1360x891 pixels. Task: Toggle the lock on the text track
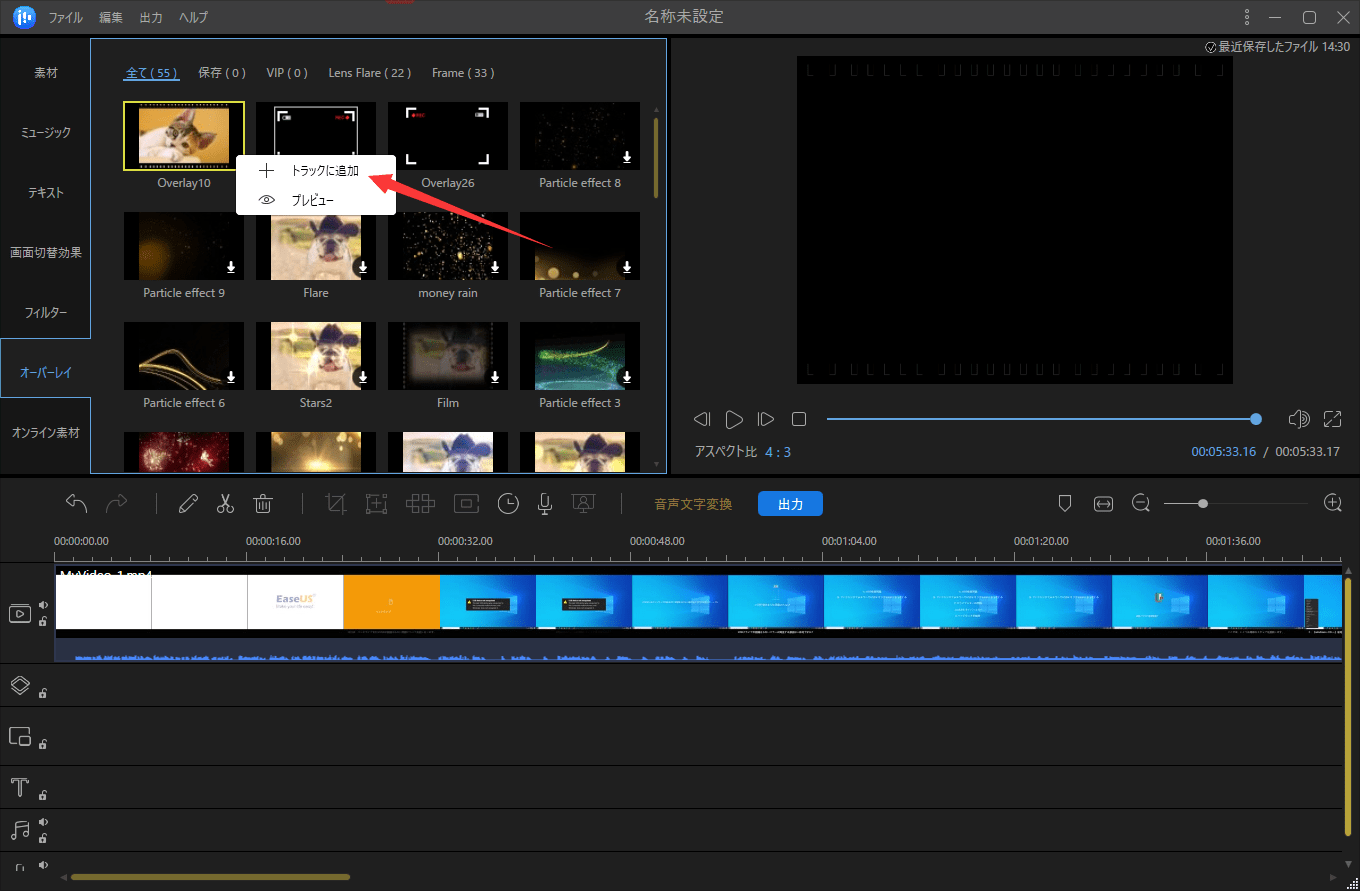coord(43,795)
